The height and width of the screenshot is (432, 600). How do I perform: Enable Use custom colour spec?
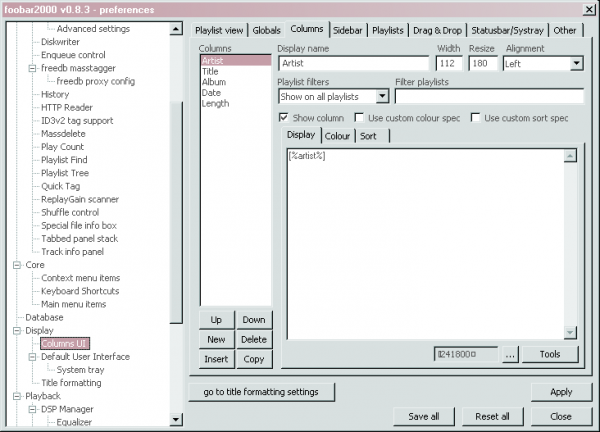361,118
